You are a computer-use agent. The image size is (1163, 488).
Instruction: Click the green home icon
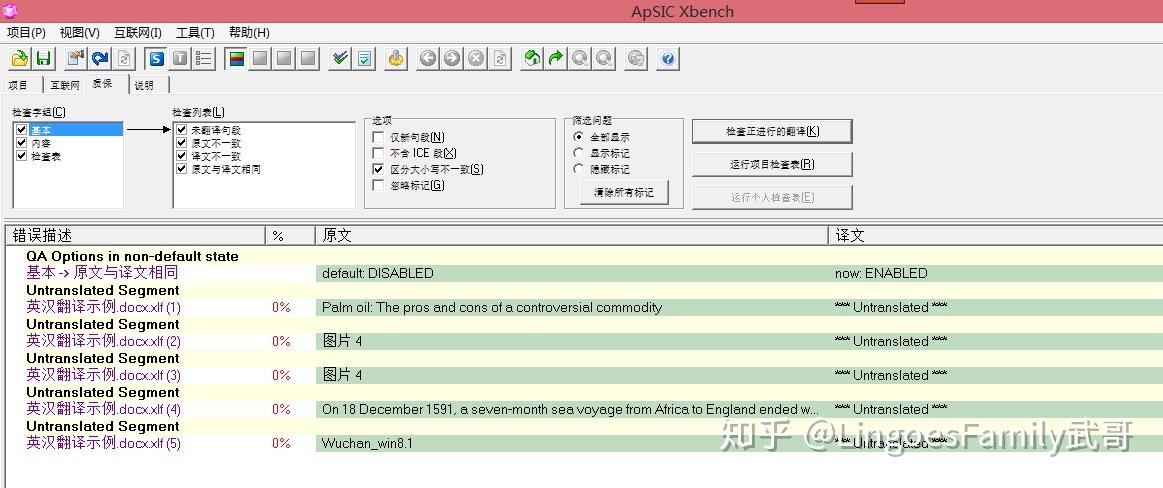tap(532, 59)
